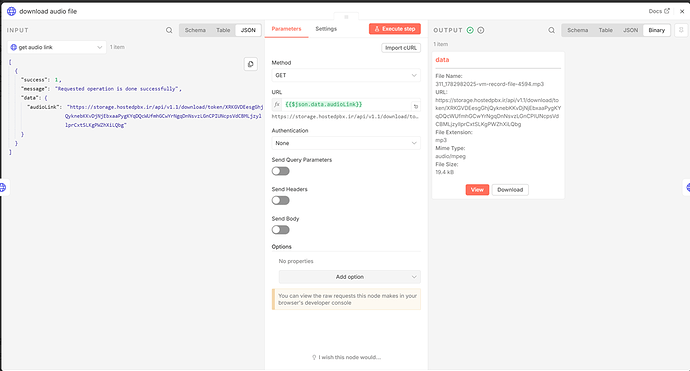Image resolution: width=690 pixels, height=371 pixels.
Task: Copy the input JSON with the copy icon
Action: [x=250, y=64]
